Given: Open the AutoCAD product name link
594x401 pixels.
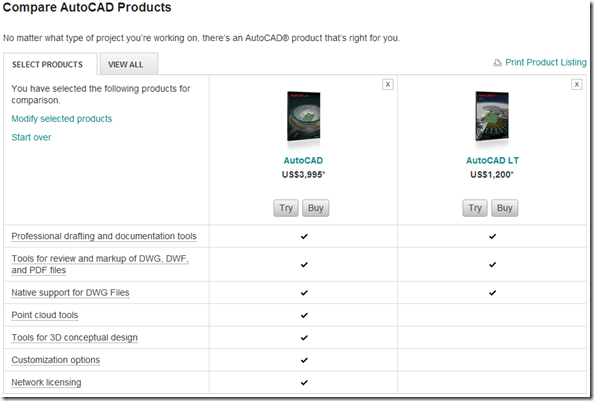Looking at the screenshot, I should [x=303, y=161].
